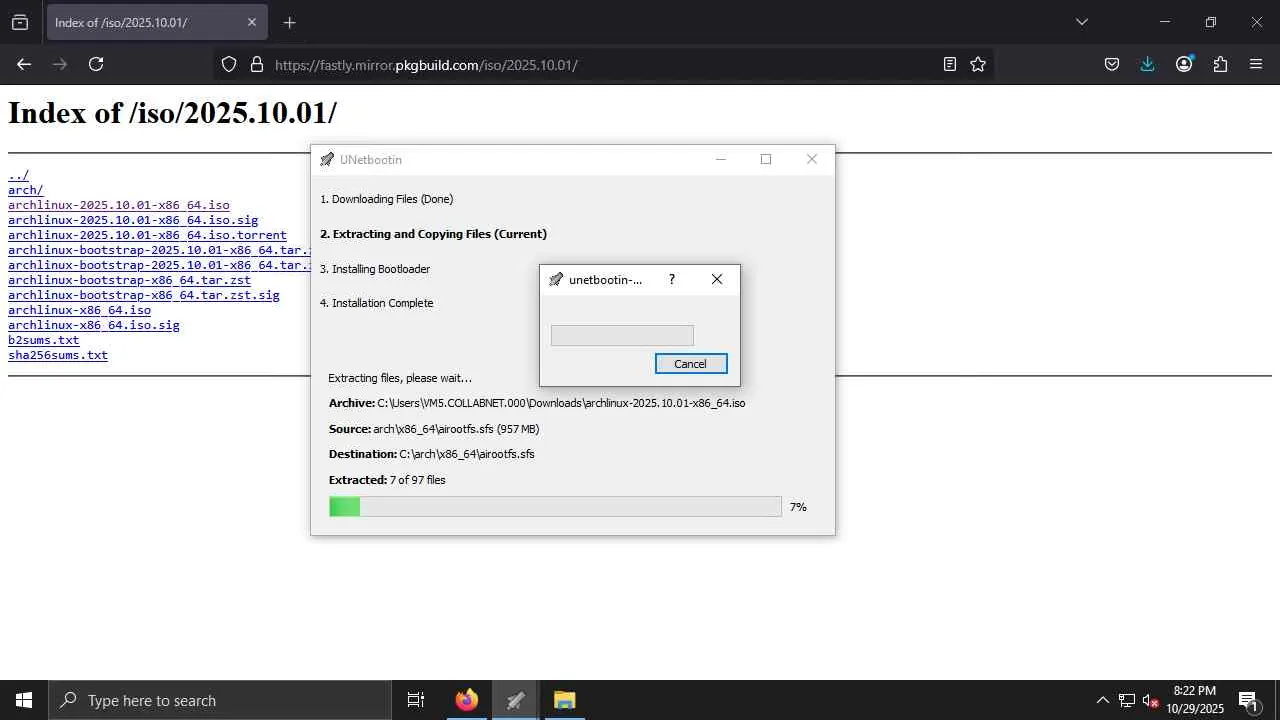Image resolution: width=1280 pixels, height=720 pixels.
Task: Open the volume tray icon
Action: 1150,700
